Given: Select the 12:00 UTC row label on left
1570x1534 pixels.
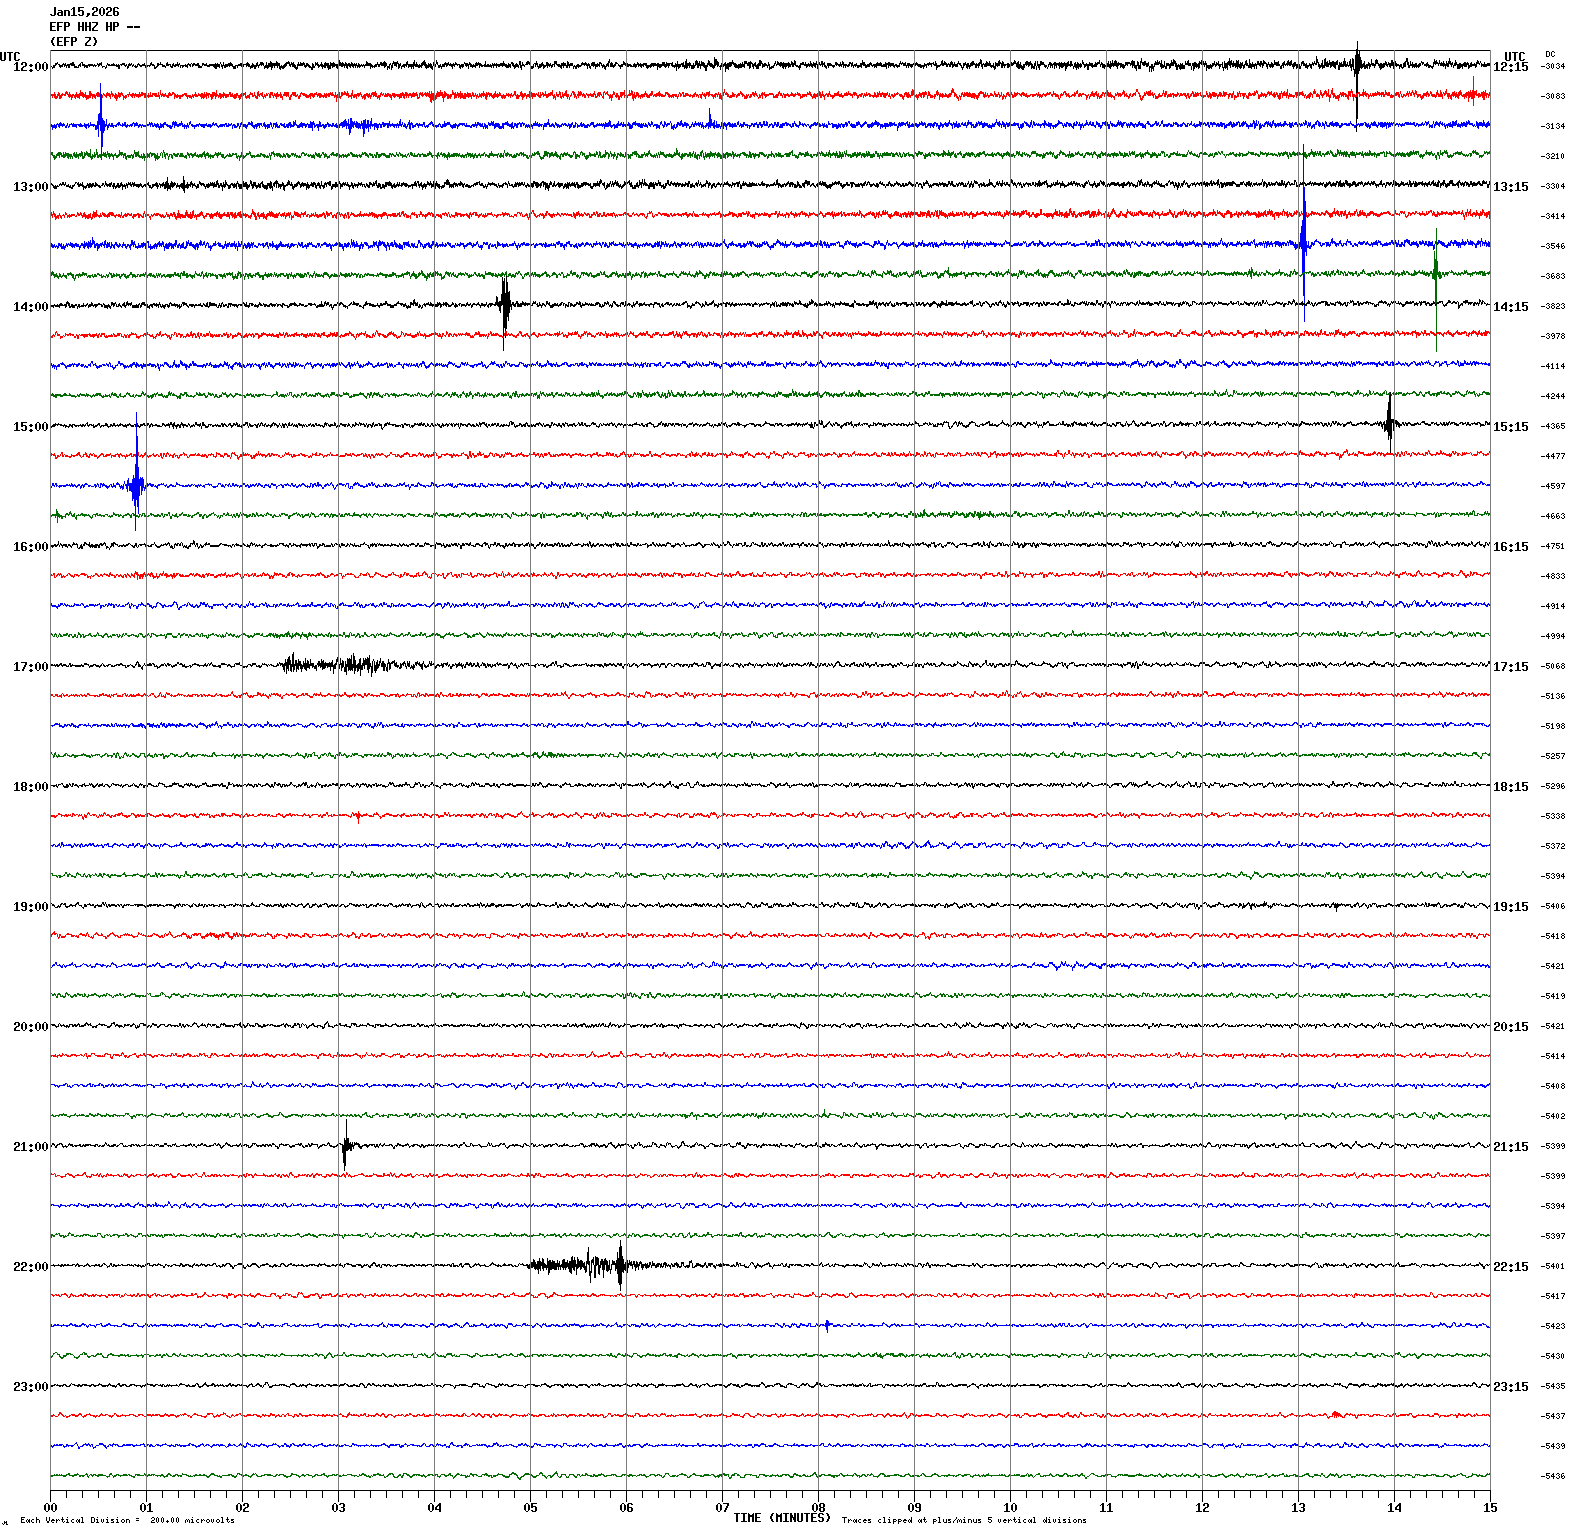Looking at the screenshot, I should click(x=30, y=67).
